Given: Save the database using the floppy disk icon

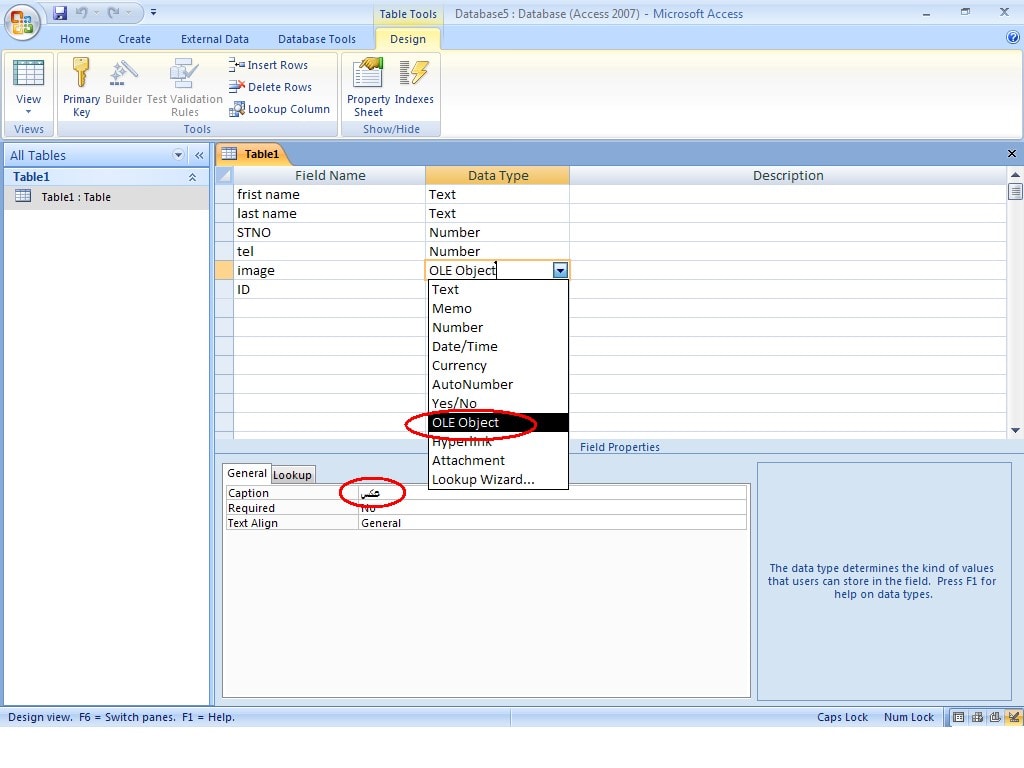Looking at the screenshot, I should (x=60, y=12).
